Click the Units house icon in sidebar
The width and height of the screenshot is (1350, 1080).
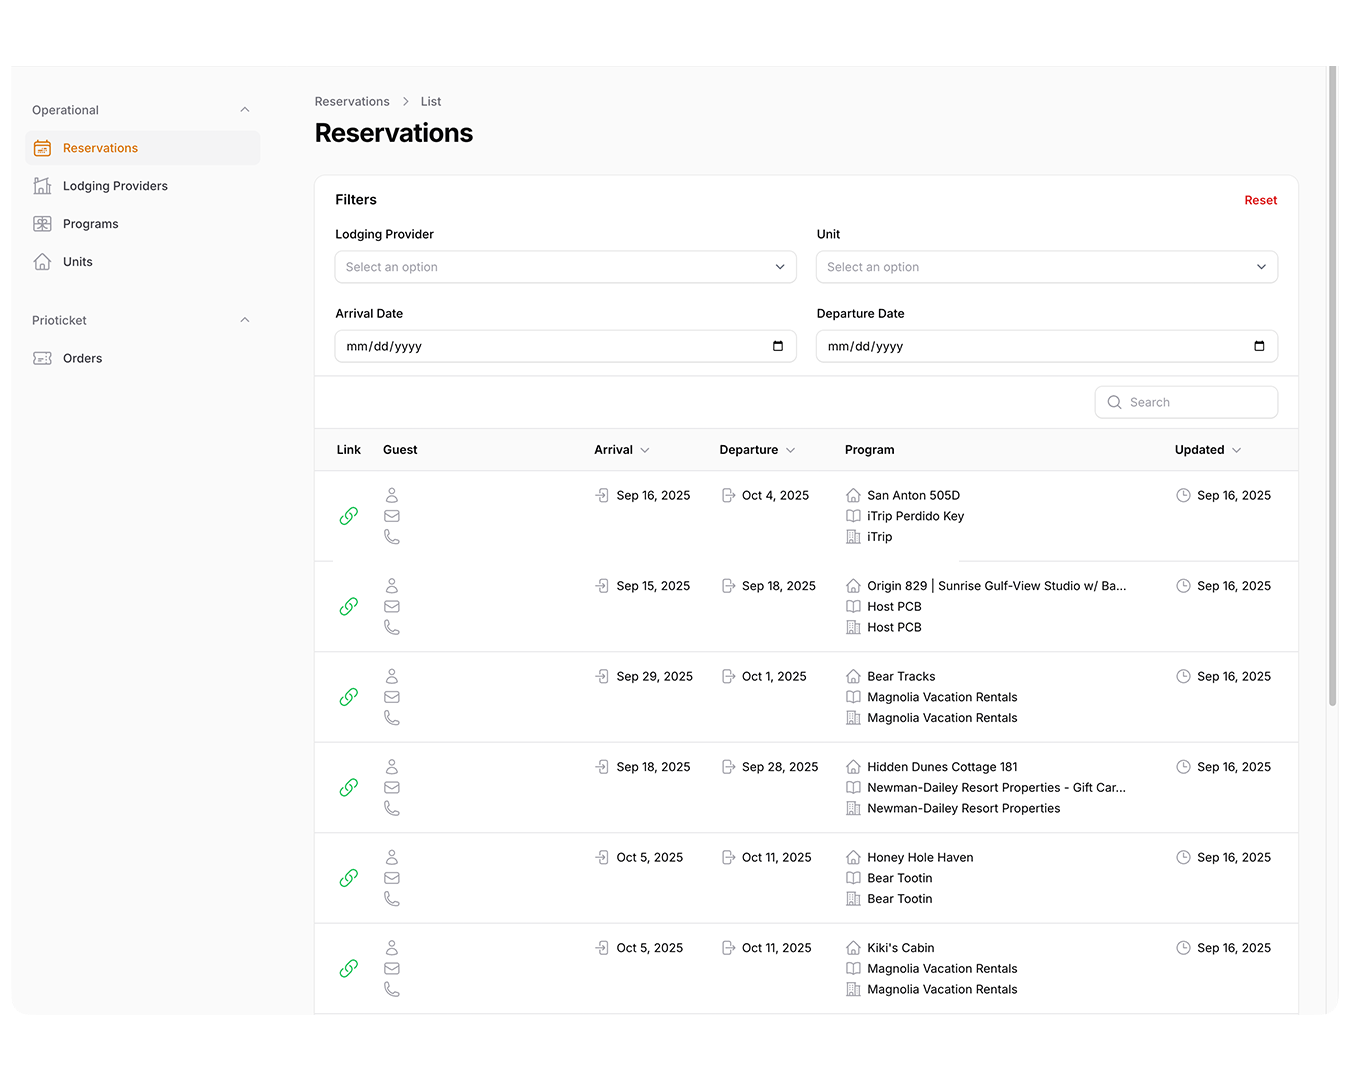[42, 262]
